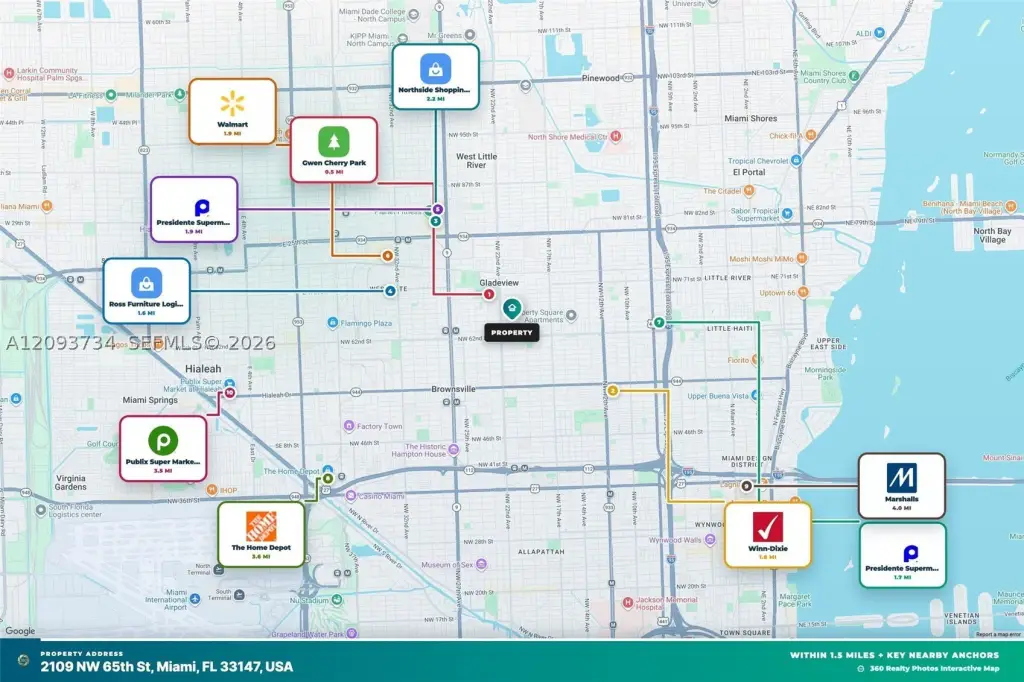
Task: Click the 2109 NW 65th St address text
Action: coord(167,666)
